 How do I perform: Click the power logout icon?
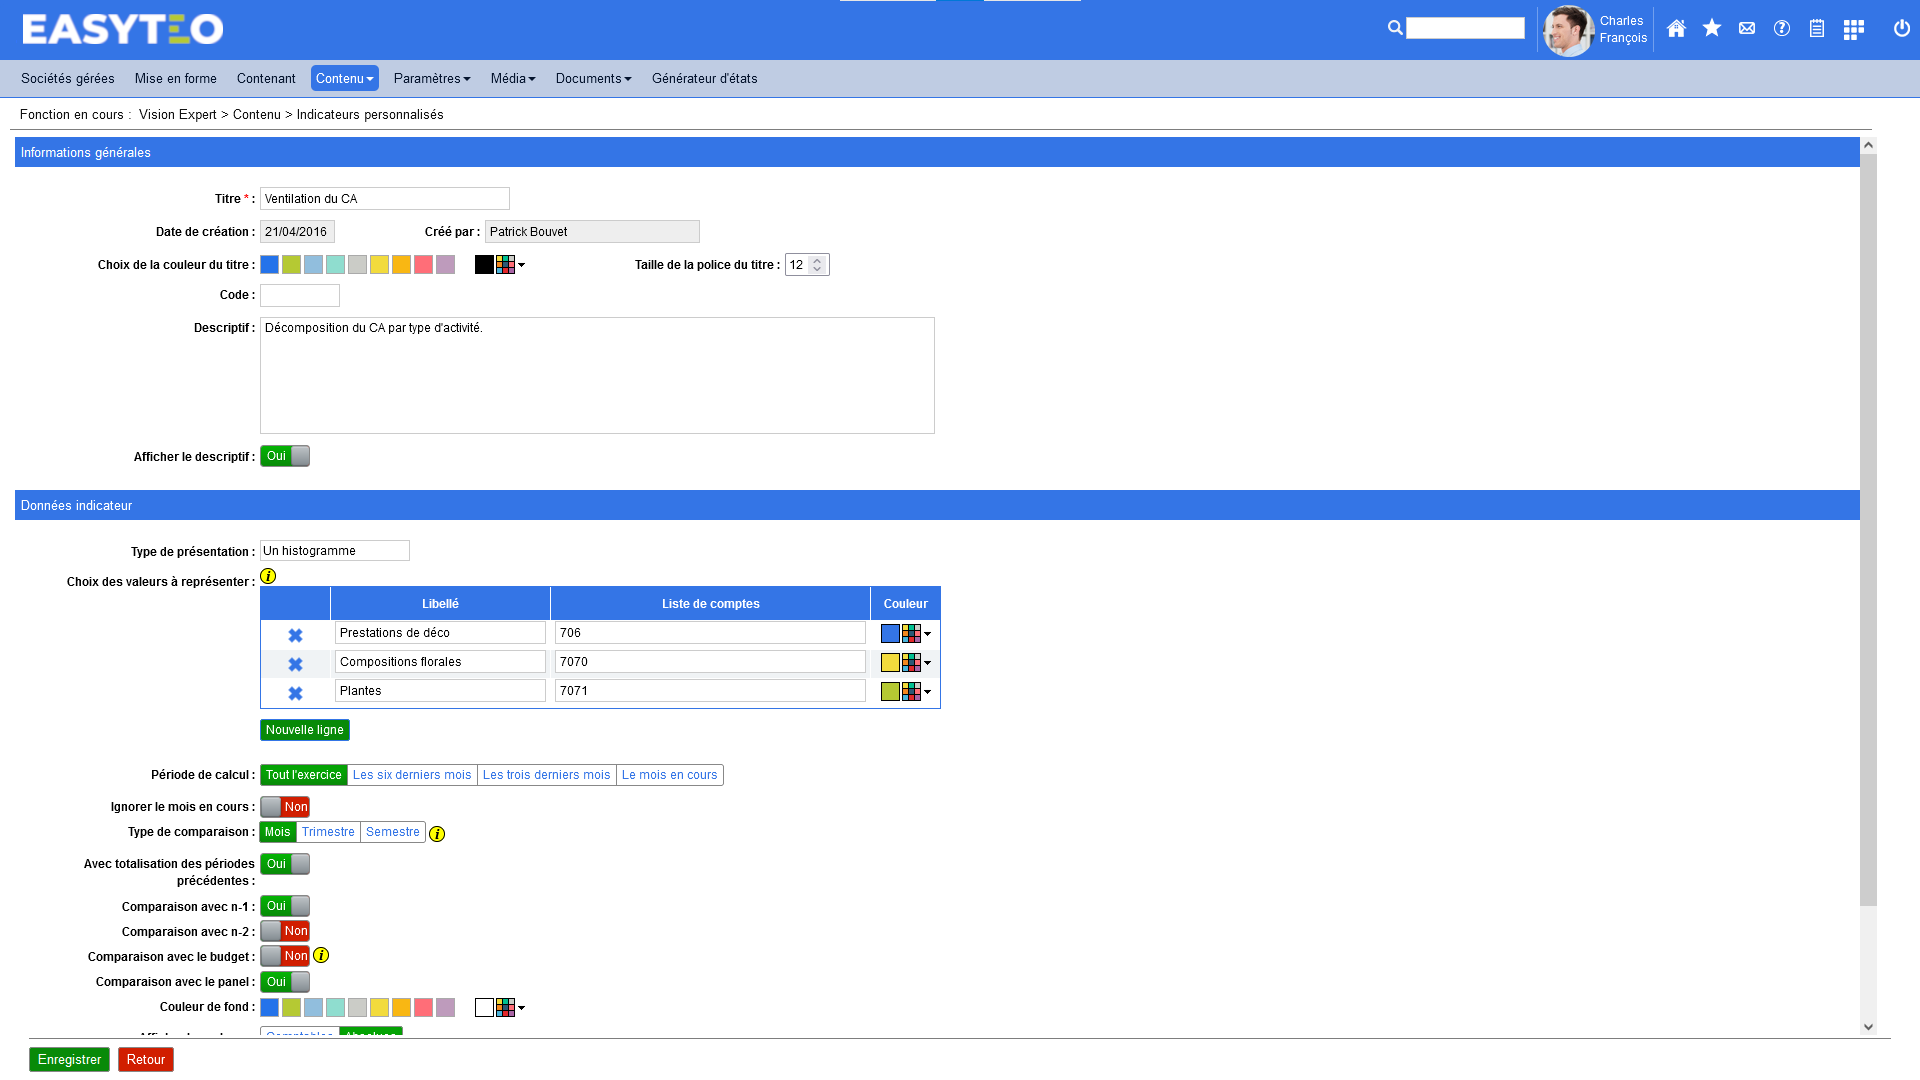[1902, 29]
